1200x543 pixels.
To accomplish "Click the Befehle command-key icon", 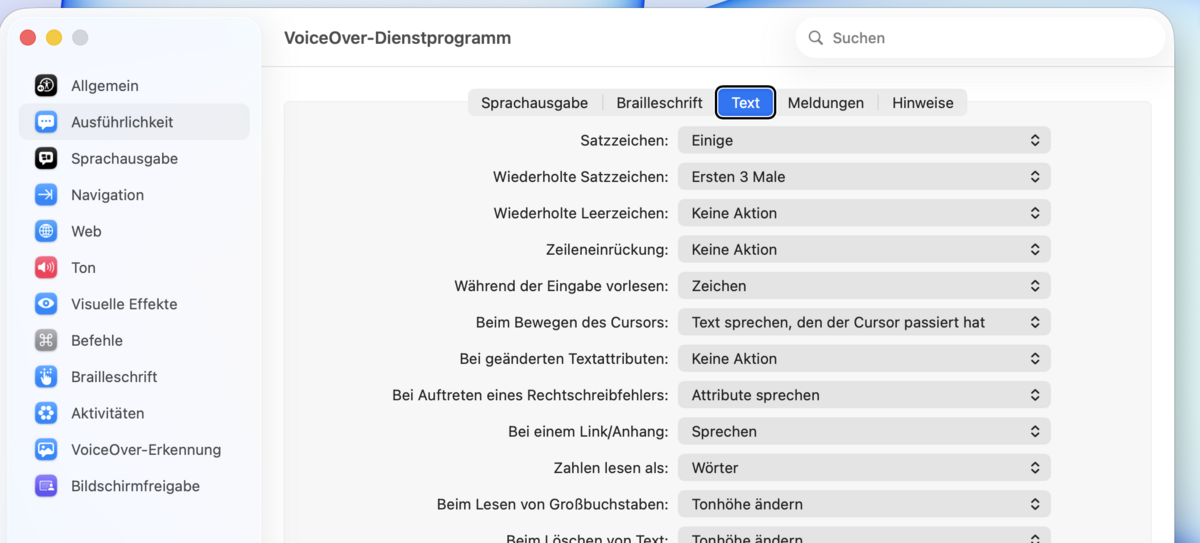I will [x=46, y=340].
